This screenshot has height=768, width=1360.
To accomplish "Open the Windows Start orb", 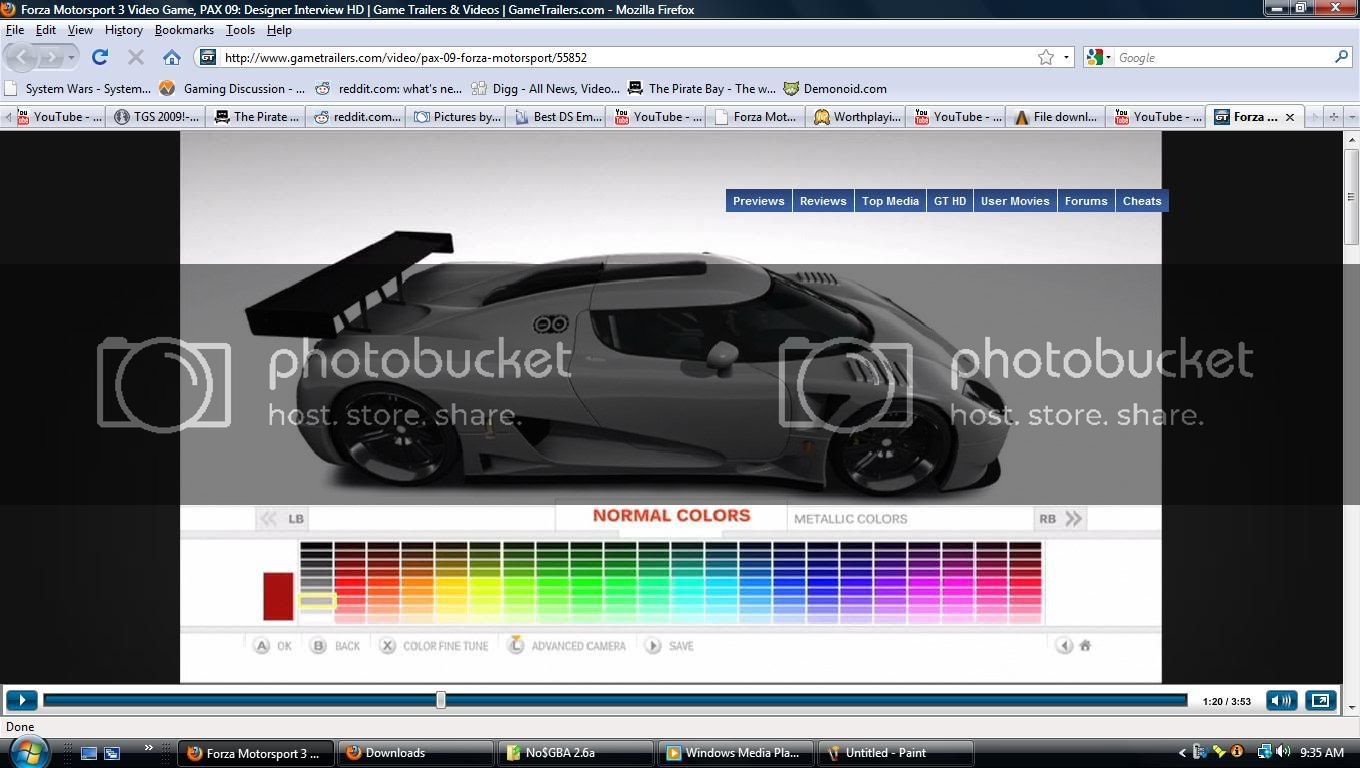I will [x=27, y=751].
